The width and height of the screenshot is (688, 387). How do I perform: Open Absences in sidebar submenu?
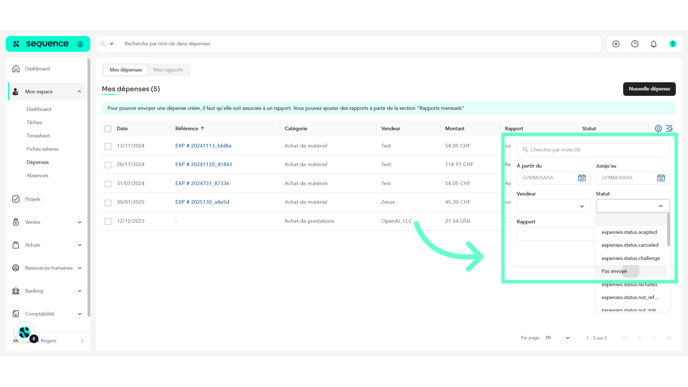tap(37, 176)
